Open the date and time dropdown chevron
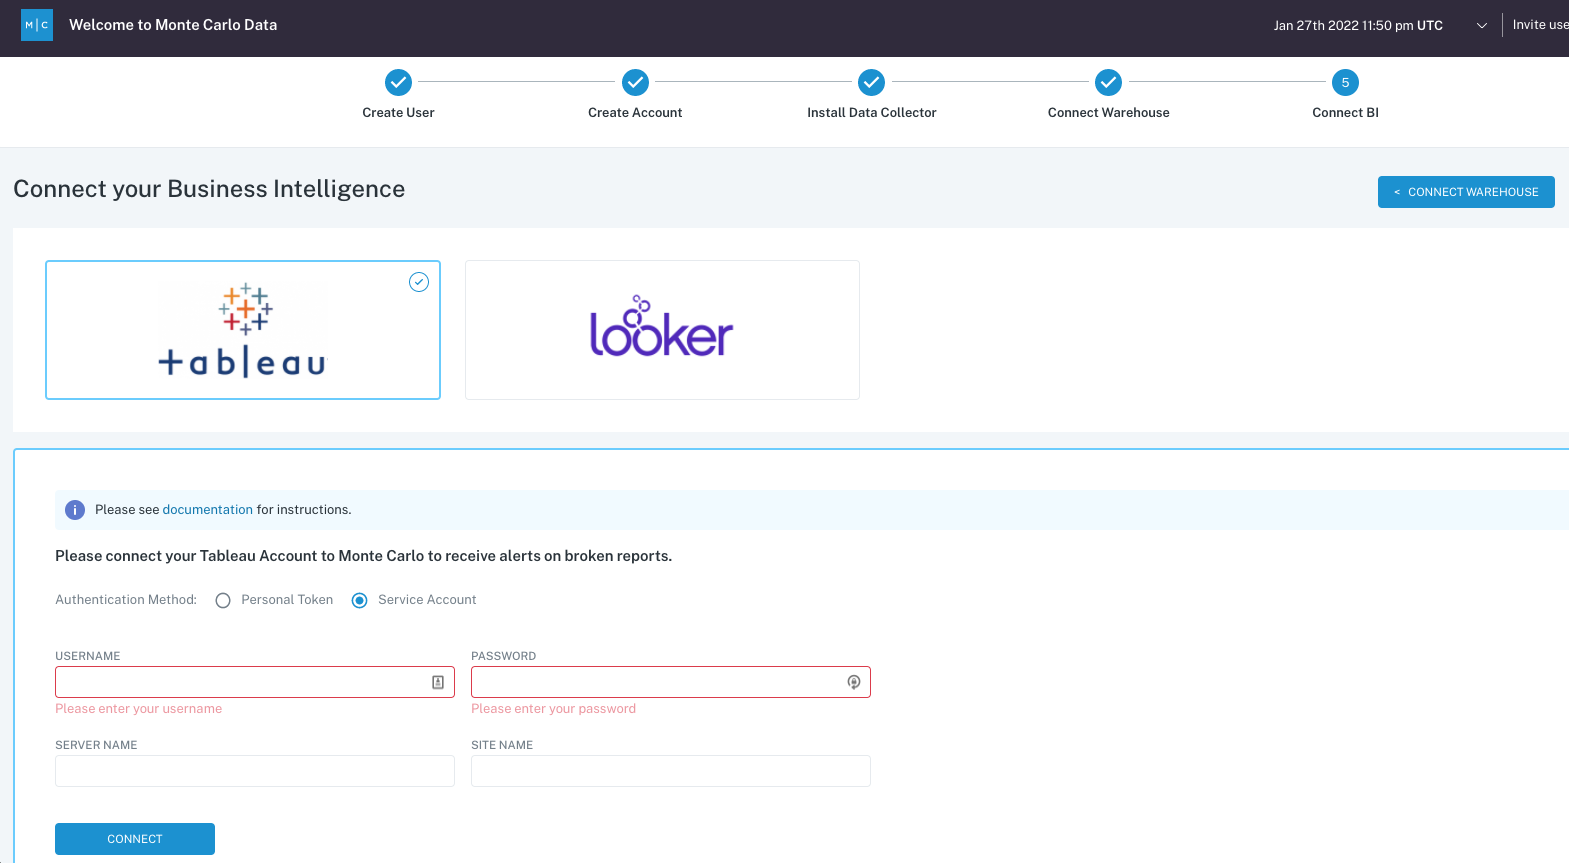 [1482, 26]
